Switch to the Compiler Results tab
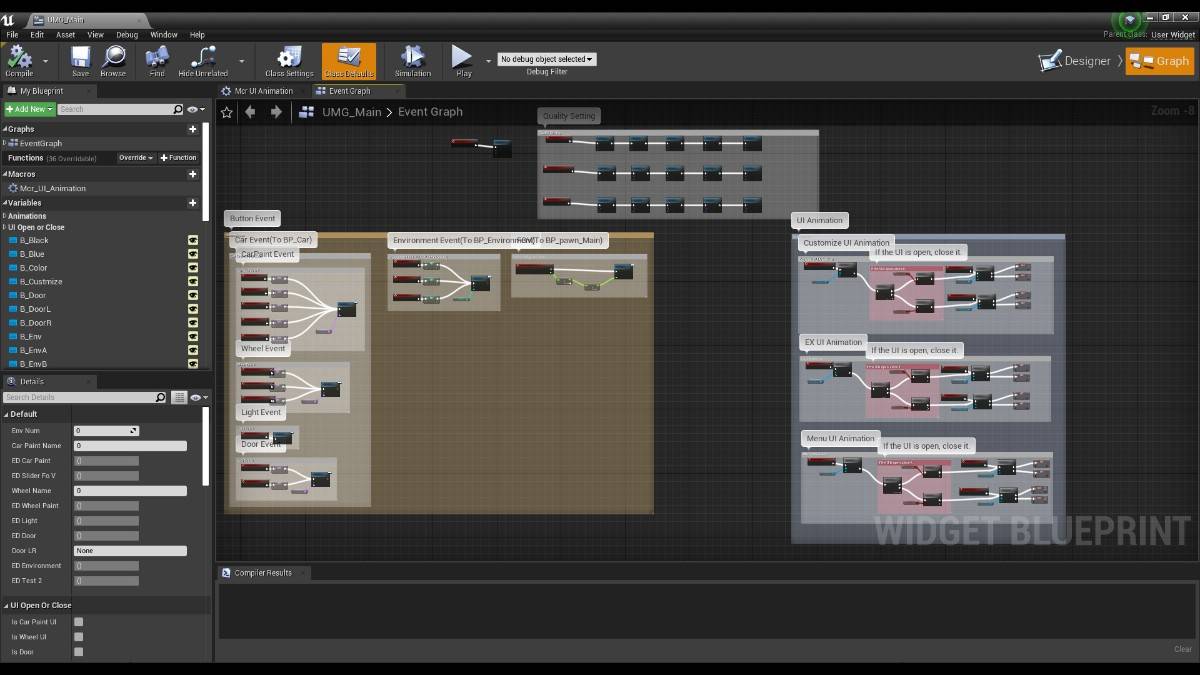Screen dimensions: 1200x675 pos(263,573)
